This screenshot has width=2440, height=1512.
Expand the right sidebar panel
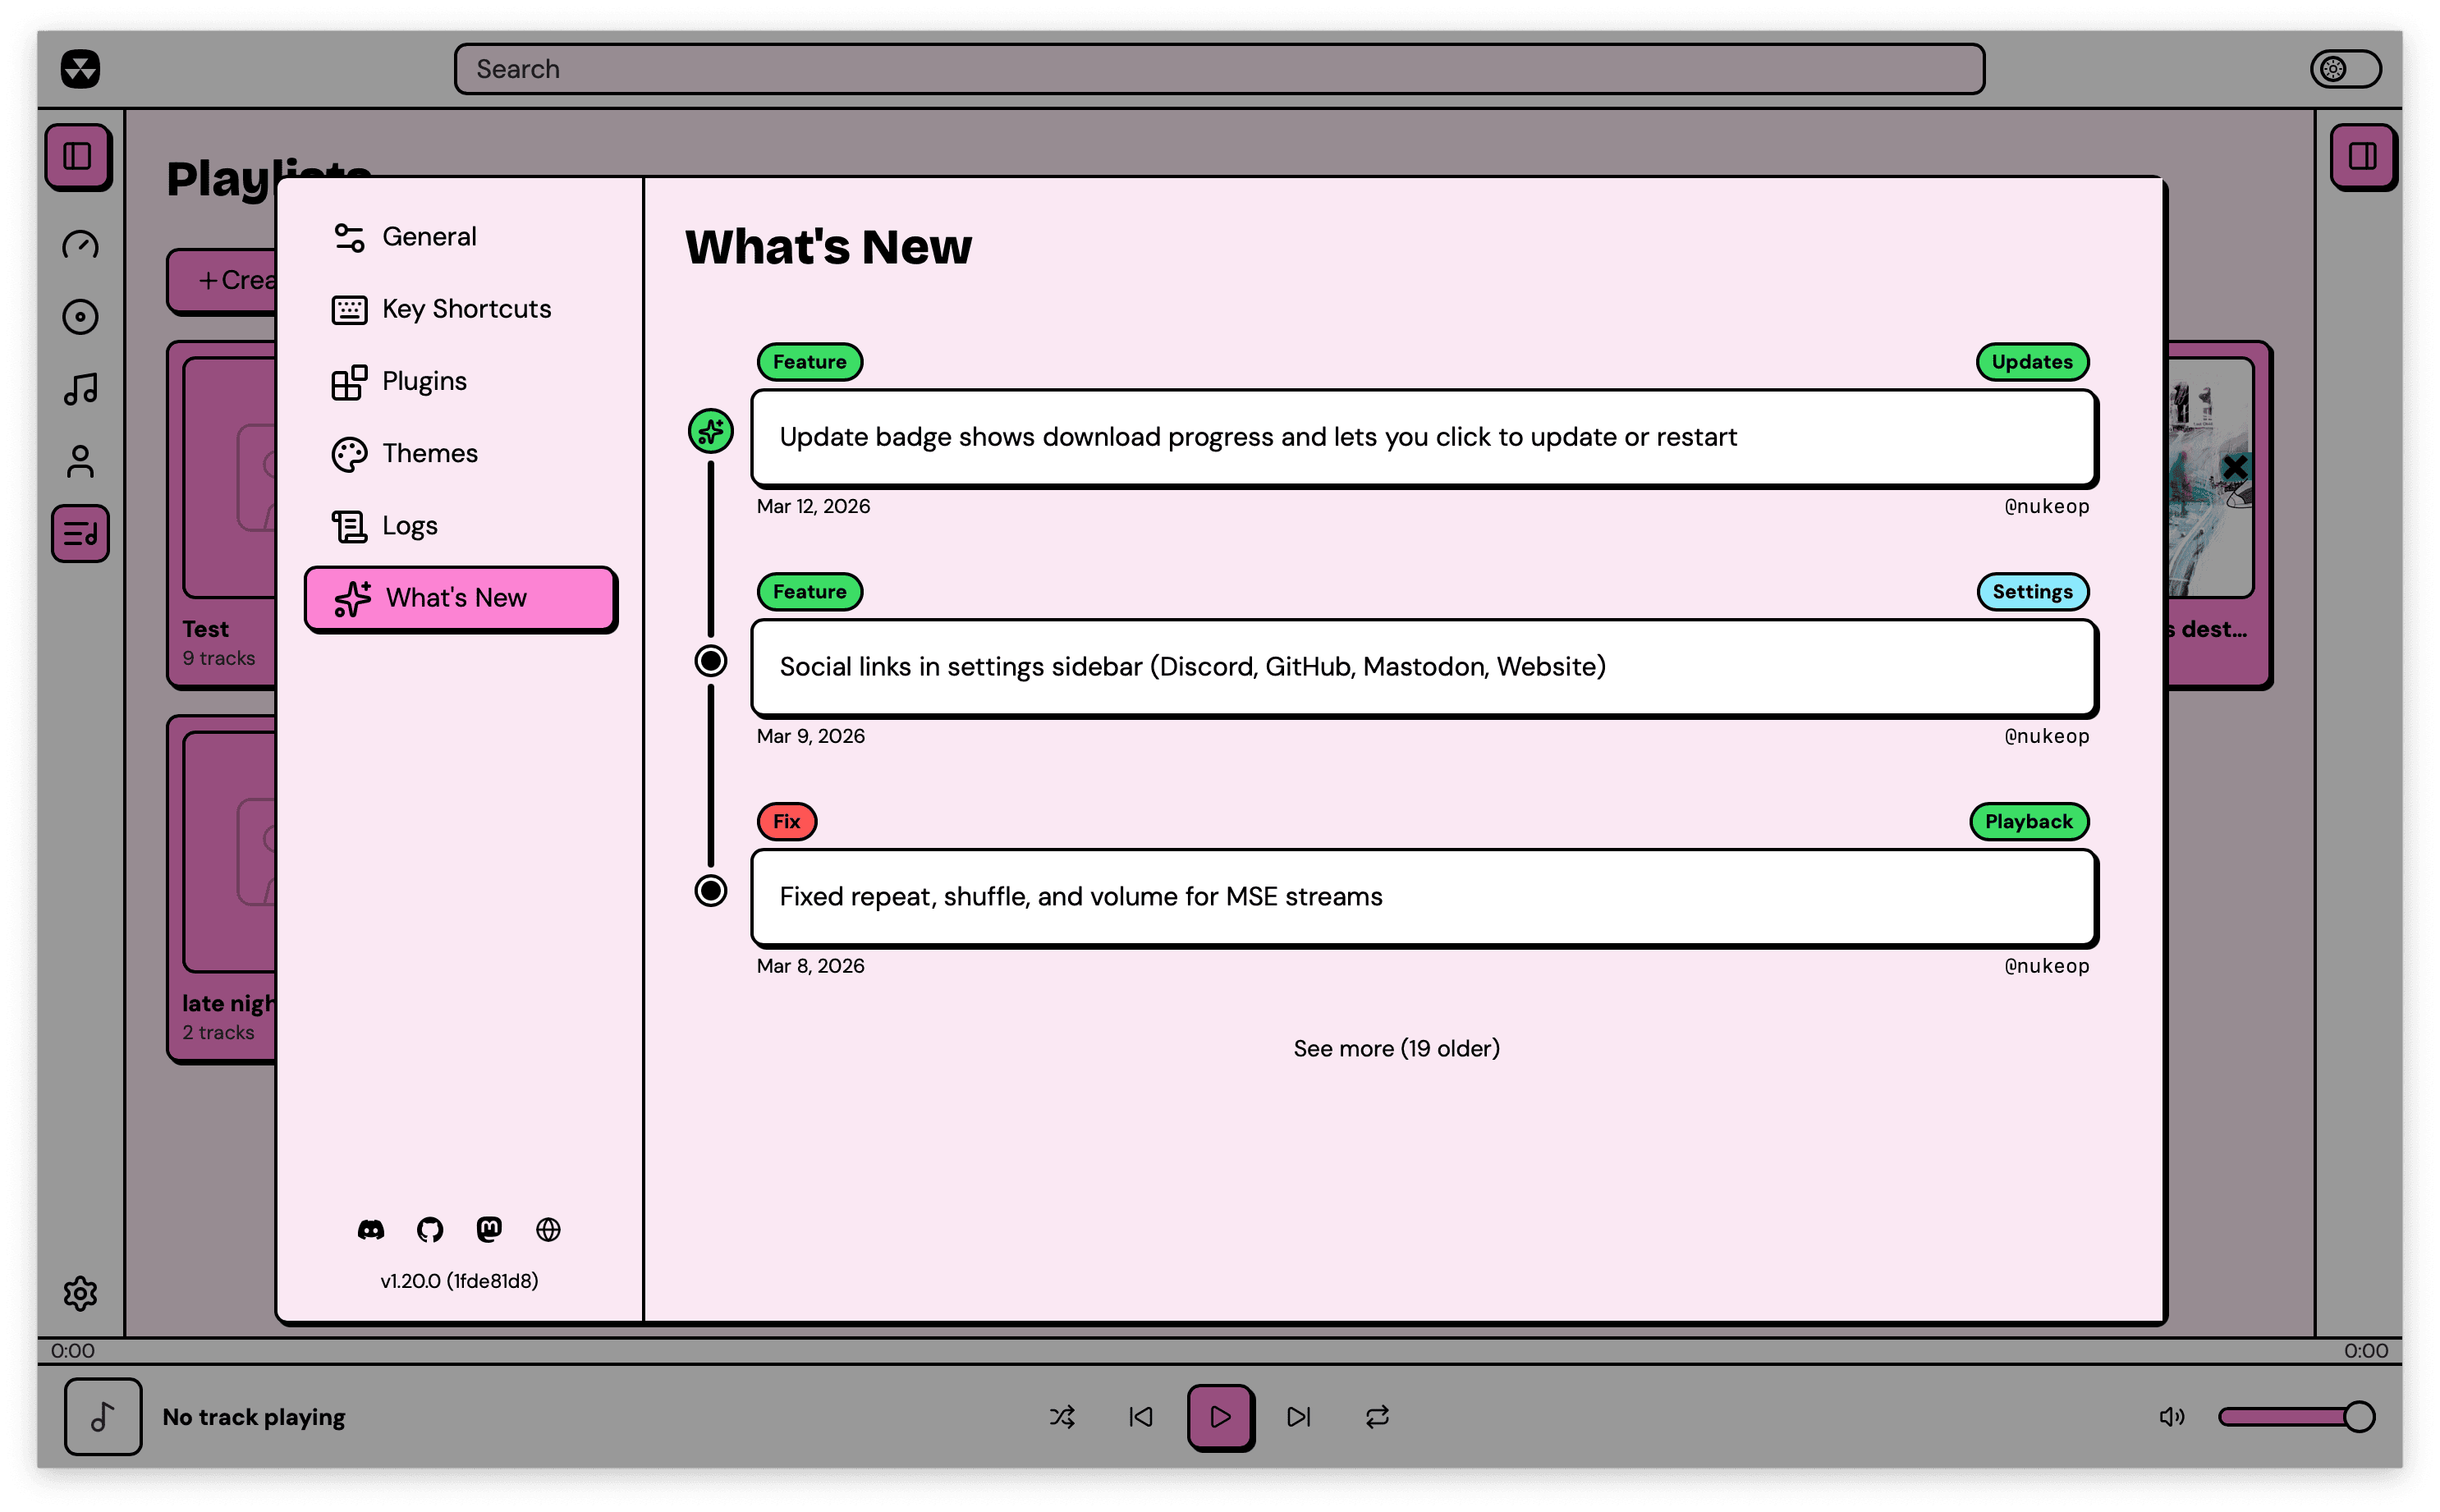(2362, 156)
